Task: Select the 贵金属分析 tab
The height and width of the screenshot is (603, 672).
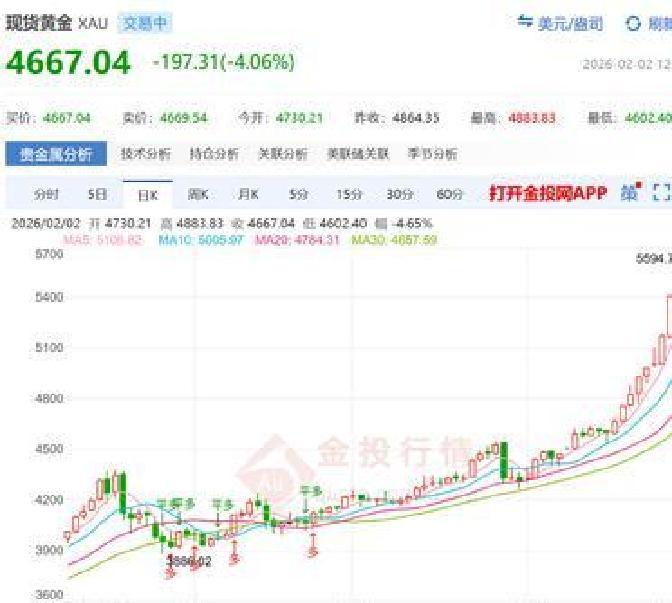Action: pyautogui.click(x=56, y=154)
